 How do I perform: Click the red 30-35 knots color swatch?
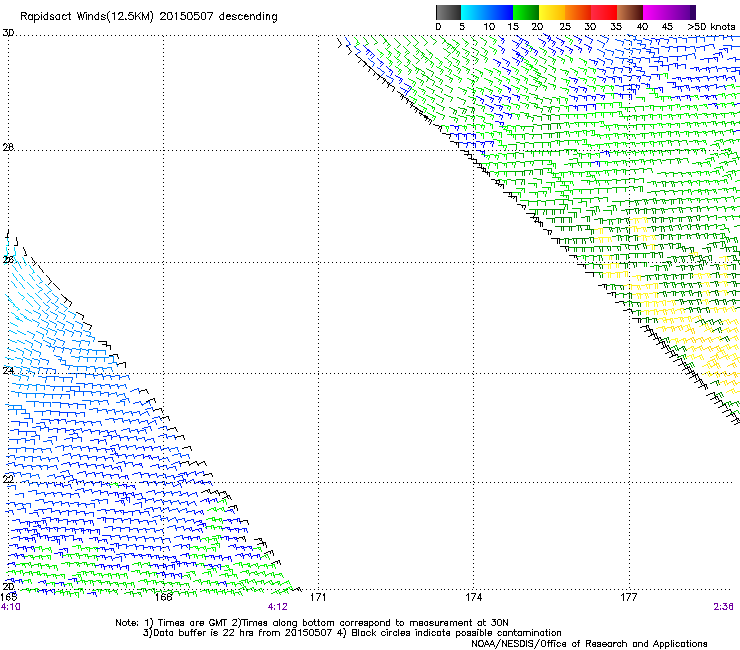604,12
